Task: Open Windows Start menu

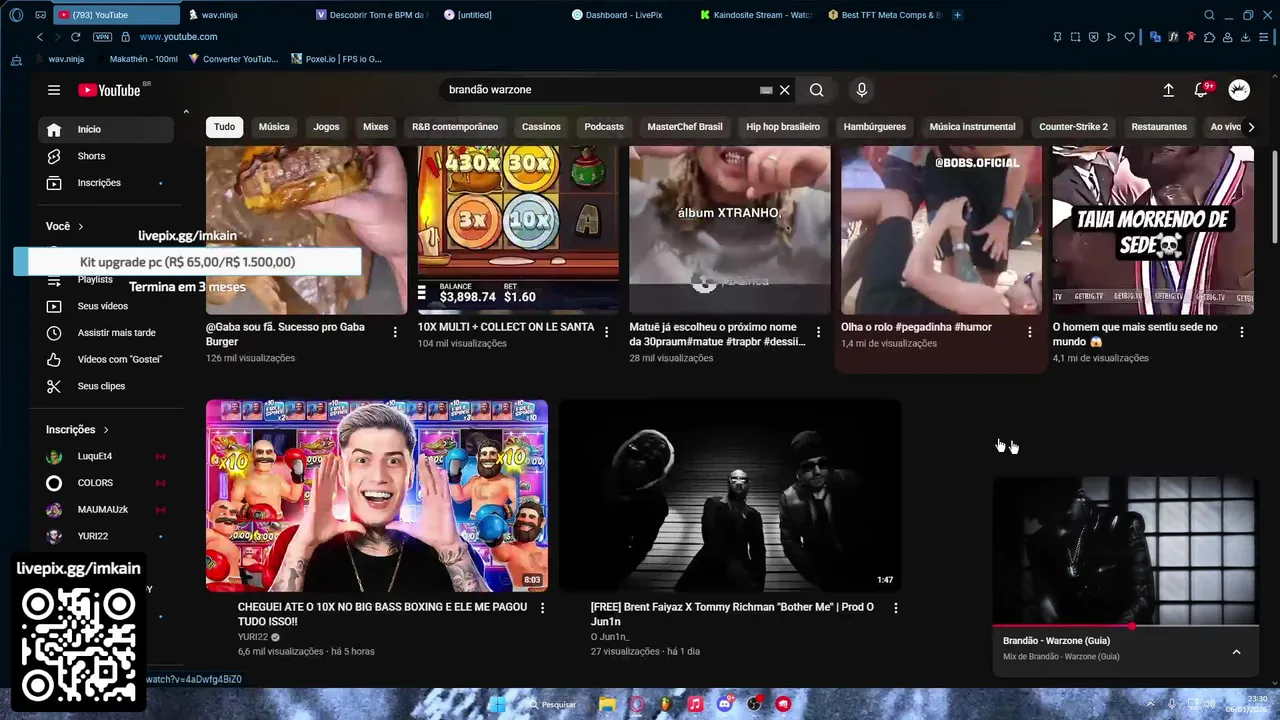Action: coord(497,704)
